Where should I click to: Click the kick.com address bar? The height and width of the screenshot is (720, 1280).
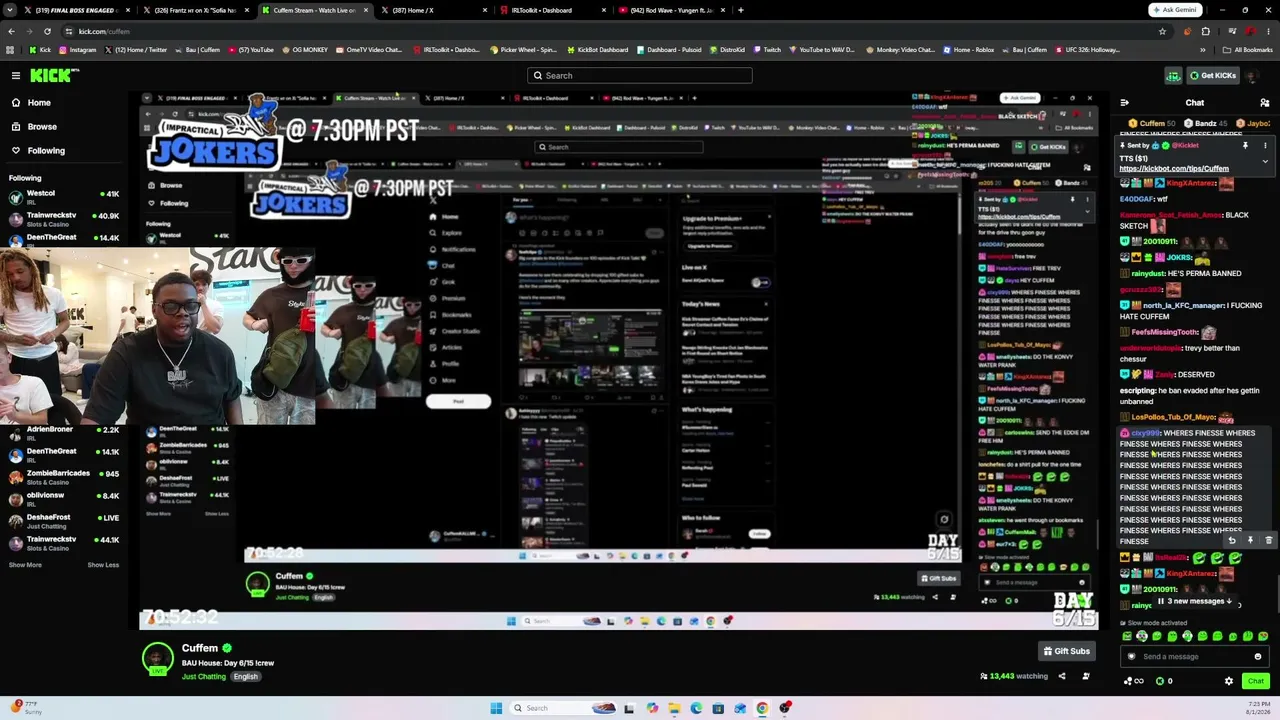(x=600, y=31)
